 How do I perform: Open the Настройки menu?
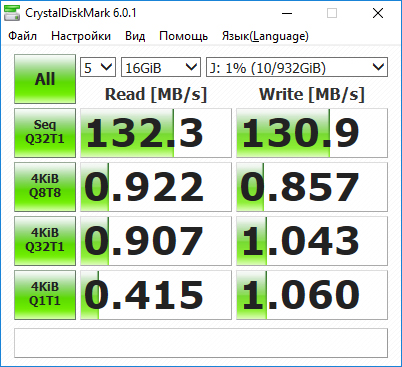[81, 36]
